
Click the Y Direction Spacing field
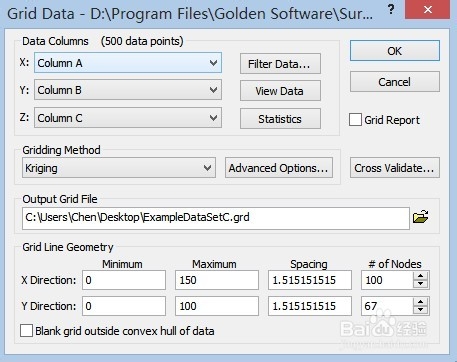click(310, 306)
